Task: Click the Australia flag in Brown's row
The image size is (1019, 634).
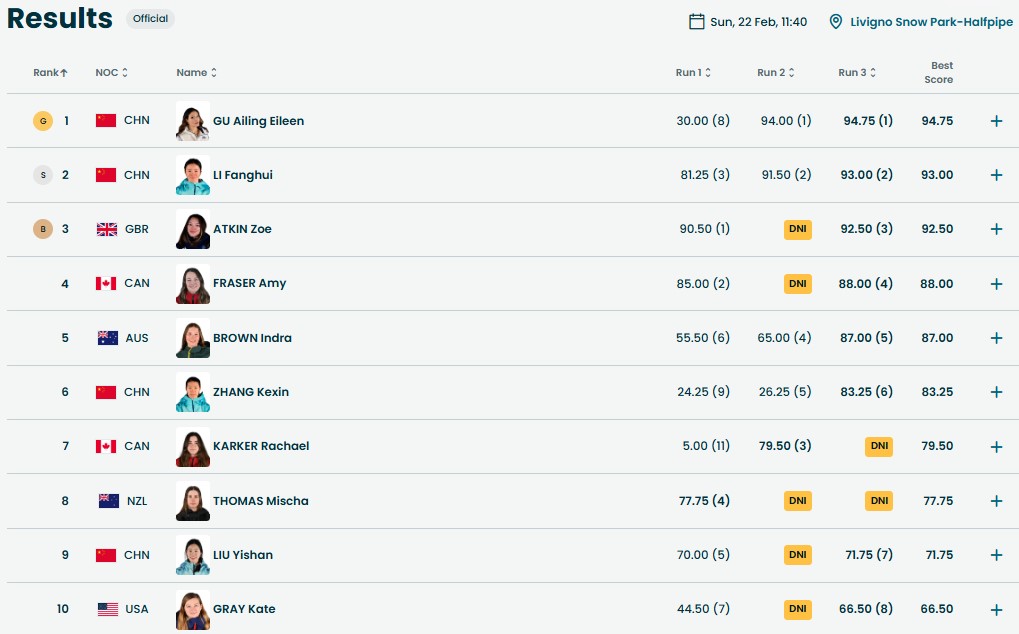Action: click(x=107, y=338)
